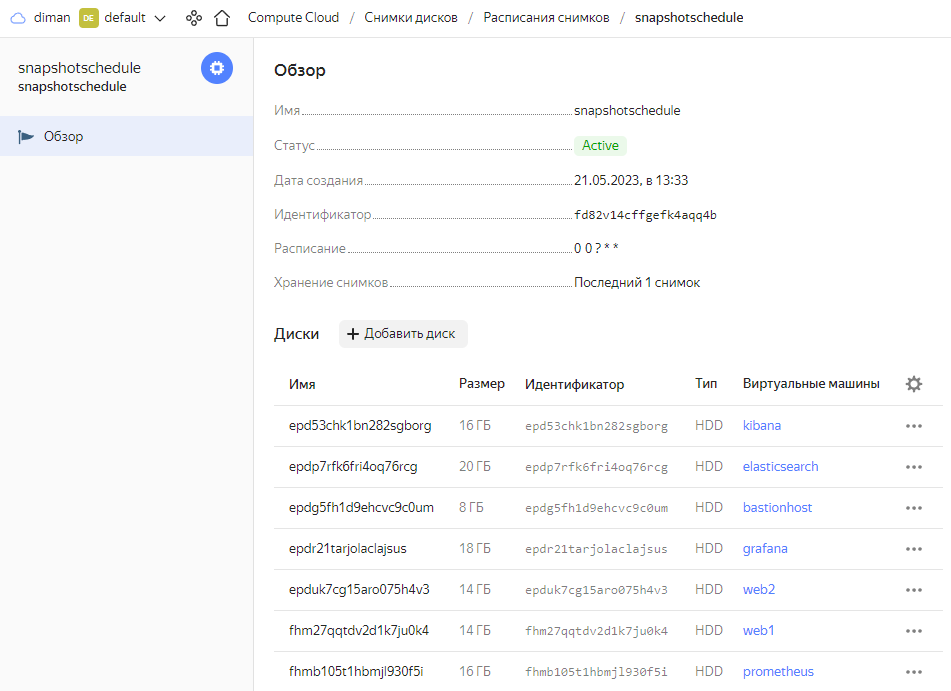Click the home icon in the header

pos(220,17)
